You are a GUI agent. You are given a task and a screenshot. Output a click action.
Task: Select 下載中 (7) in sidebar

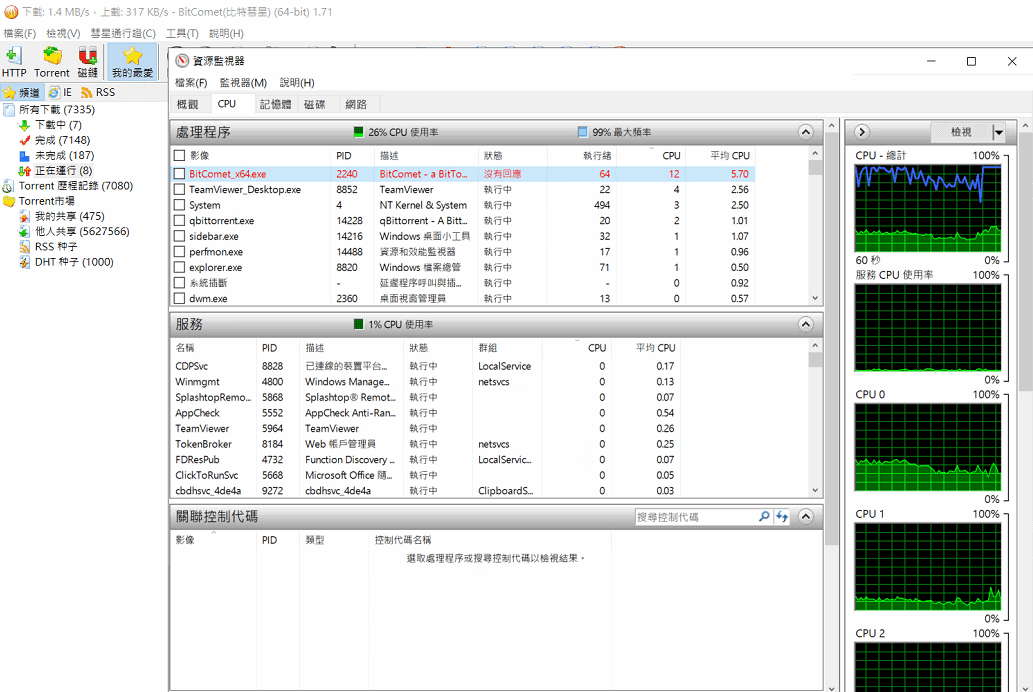tap(58, 125)
